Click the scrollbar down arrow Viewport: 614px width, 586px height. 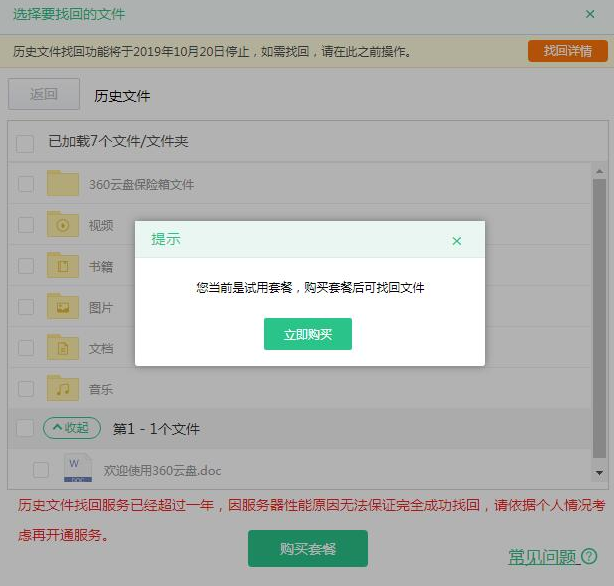click(x=599, y=473)
